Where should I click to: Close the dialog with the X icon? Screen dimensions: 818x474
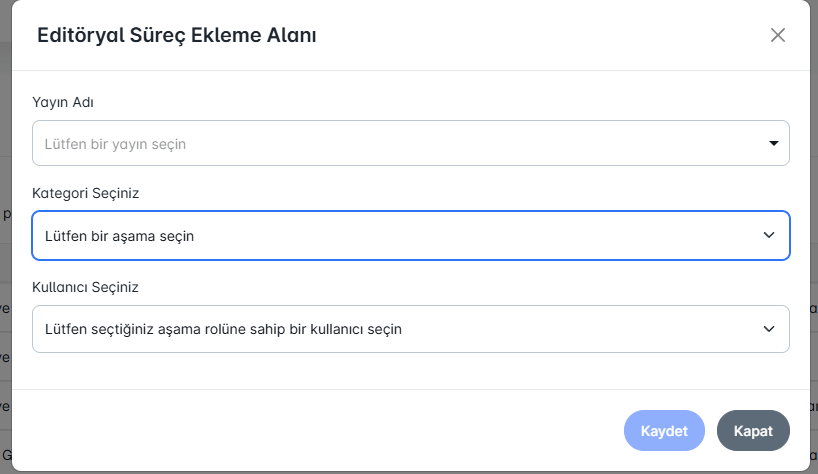click(x=778, y=35)
